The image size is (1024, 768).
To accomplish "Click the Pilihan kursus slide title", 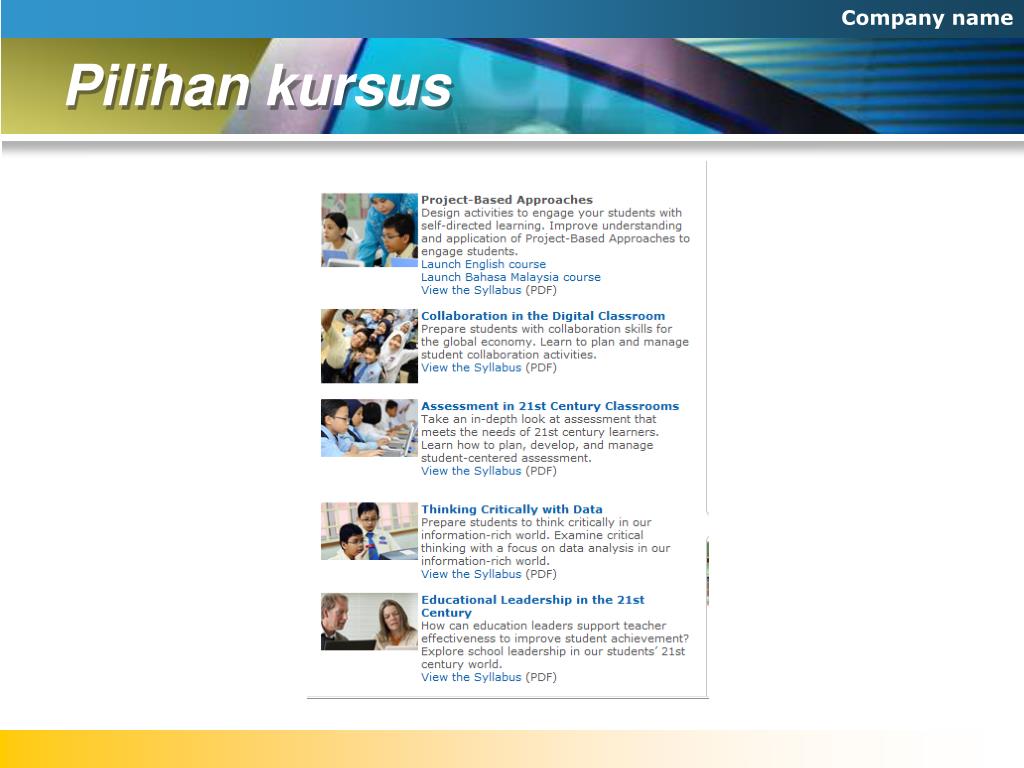I will click(259, 86).
